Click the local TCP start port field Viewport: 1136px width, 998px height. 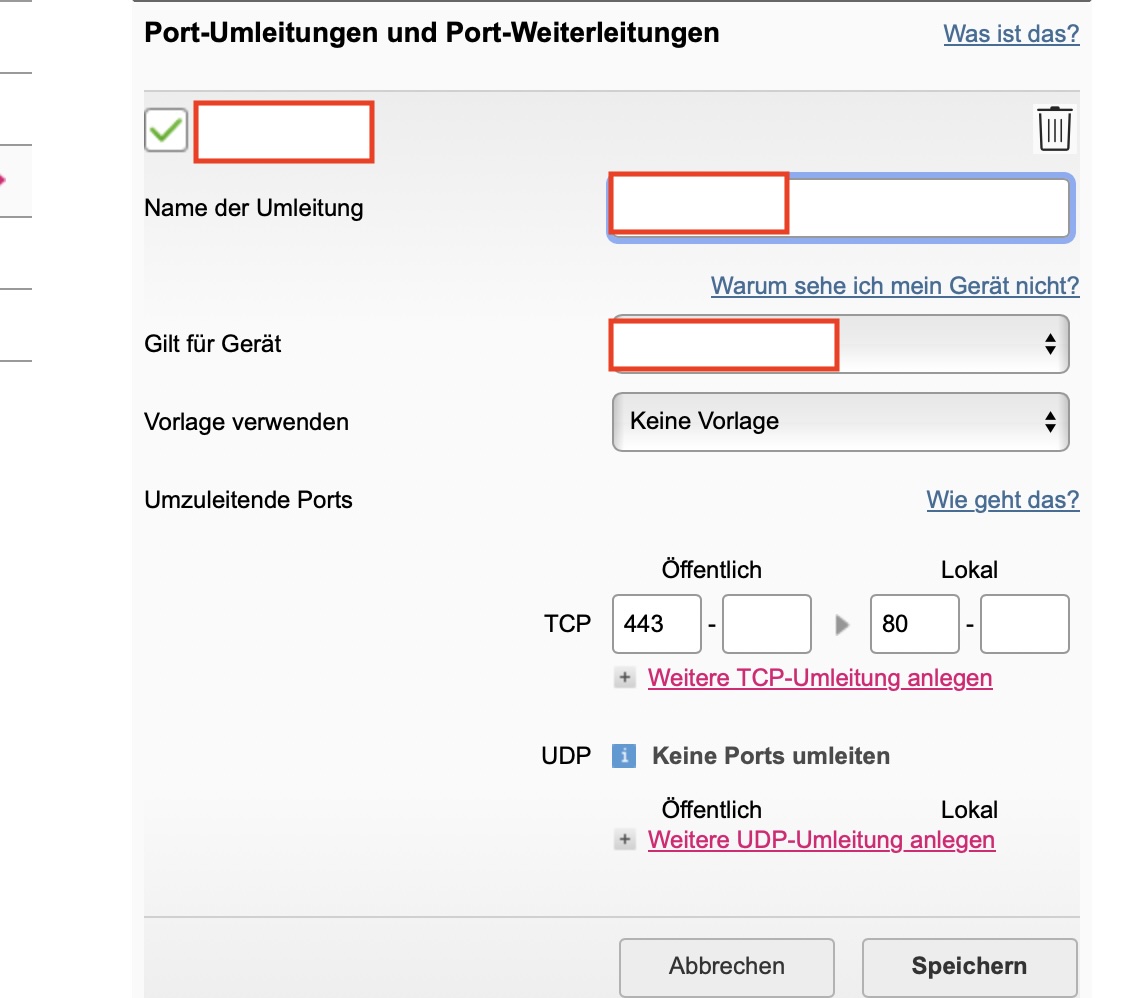click(914, 625)
